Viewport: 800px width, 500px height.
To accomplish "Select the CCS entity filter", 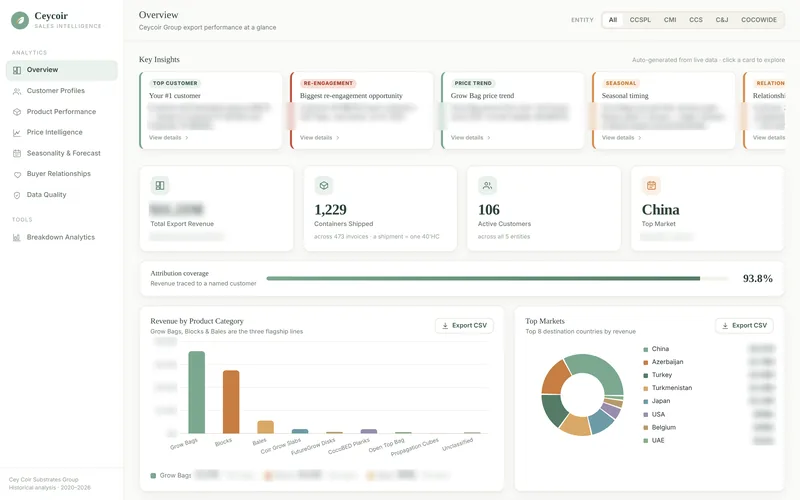I will point(695,20).
